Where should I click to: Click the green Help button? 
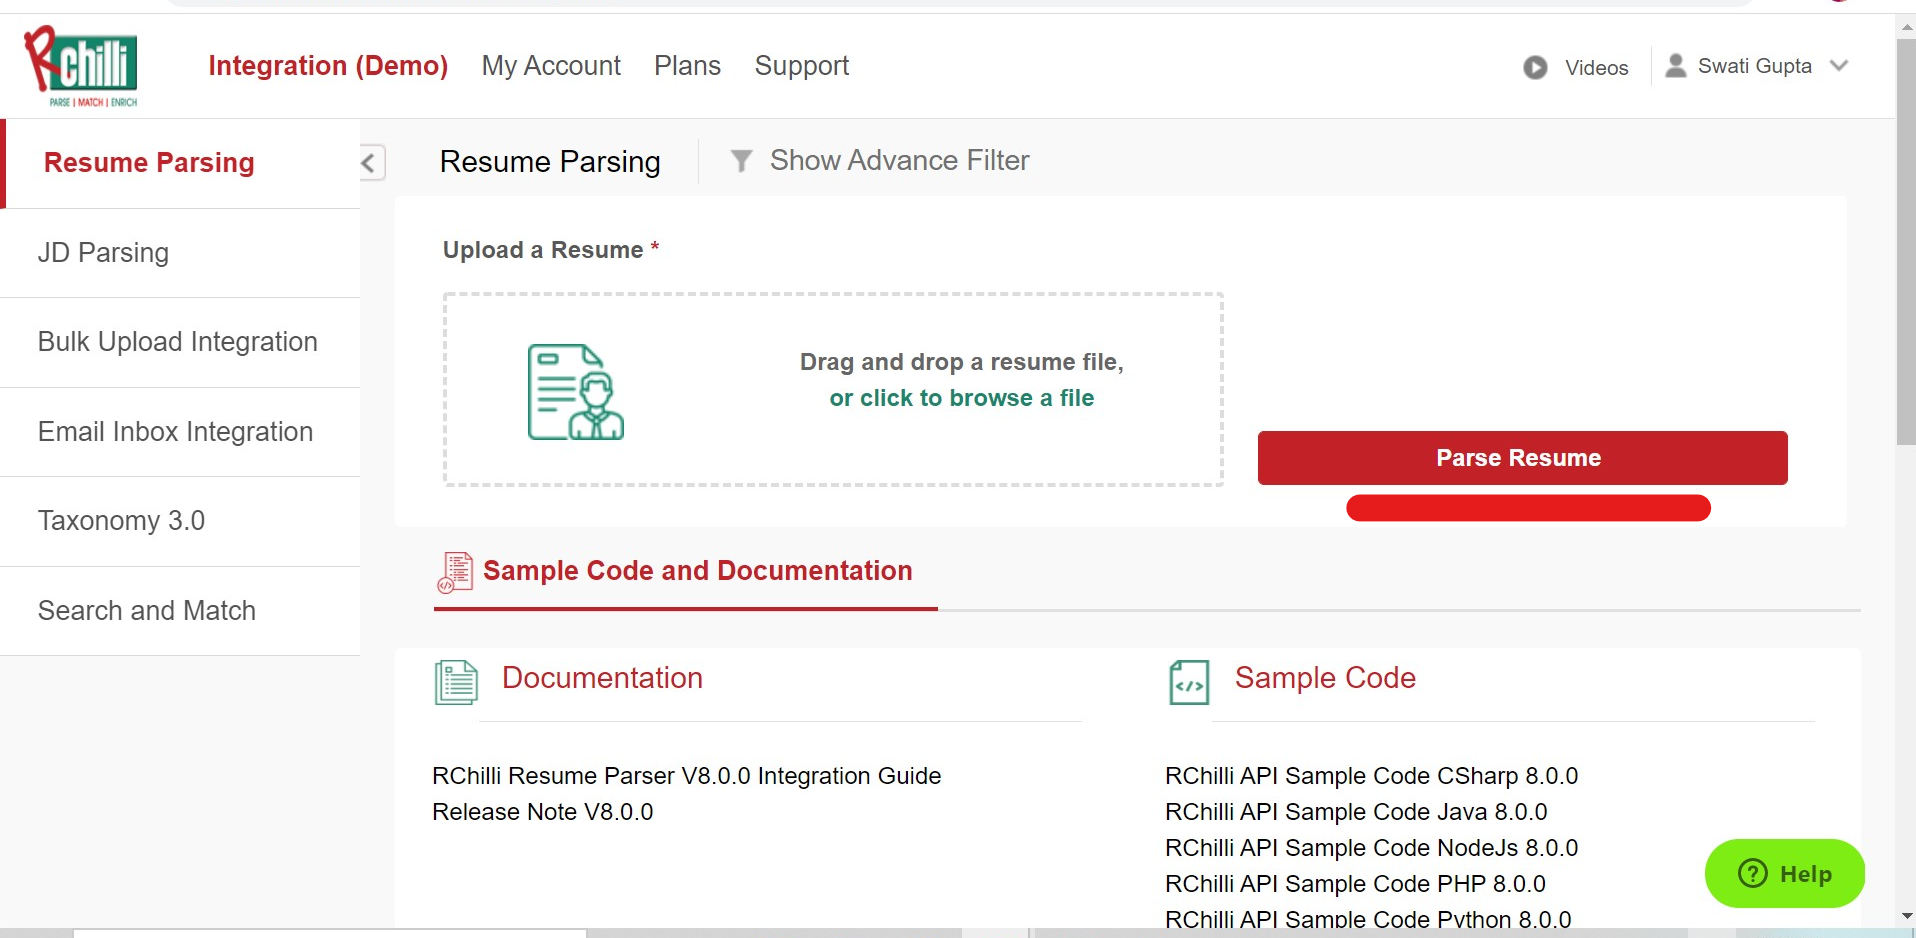pyautogui.click(x=1784, y=874)
